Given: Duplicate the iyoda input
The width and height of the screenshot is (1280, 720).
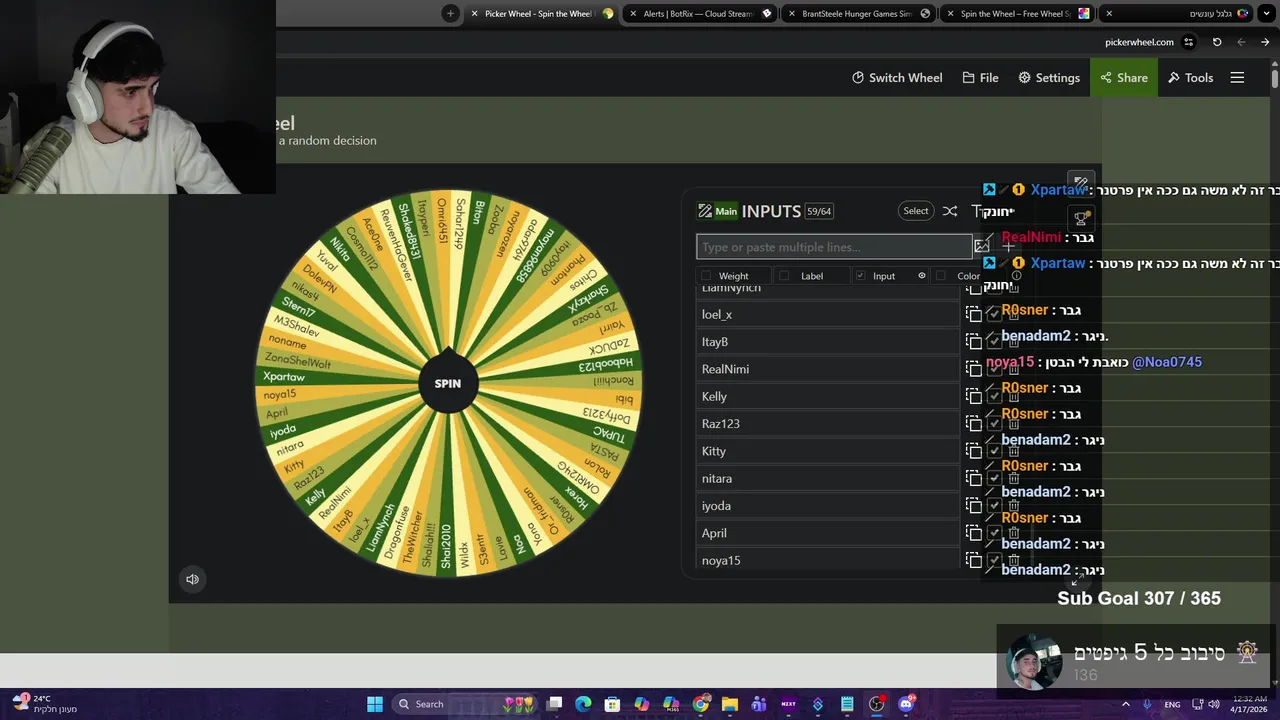Looking at the screenshot, I should point(974,506).
